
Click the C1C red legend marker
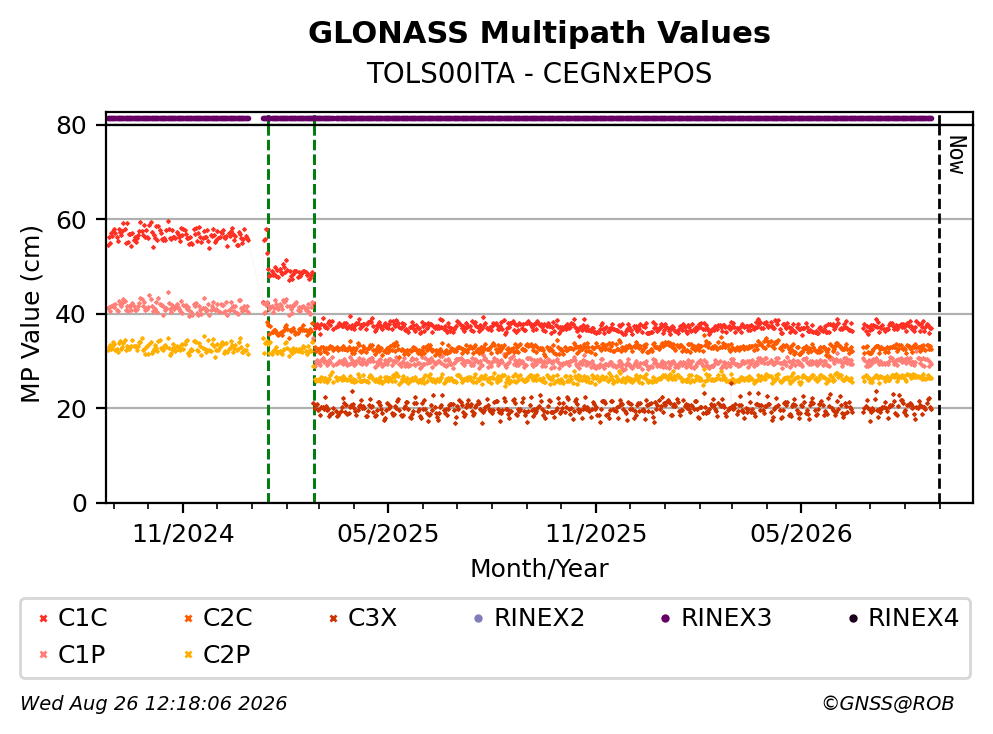[43, 618]
